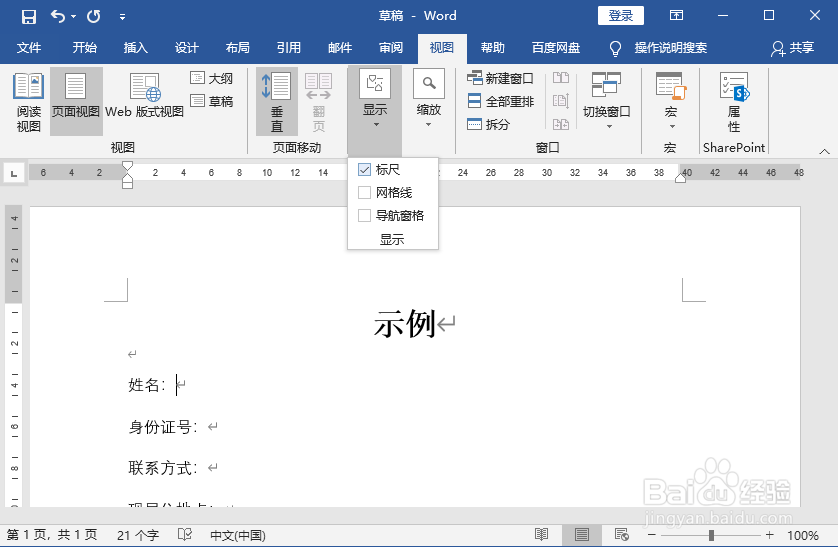Switch to 草稿 draft view
838x547 pixels.
pos(212,101)
